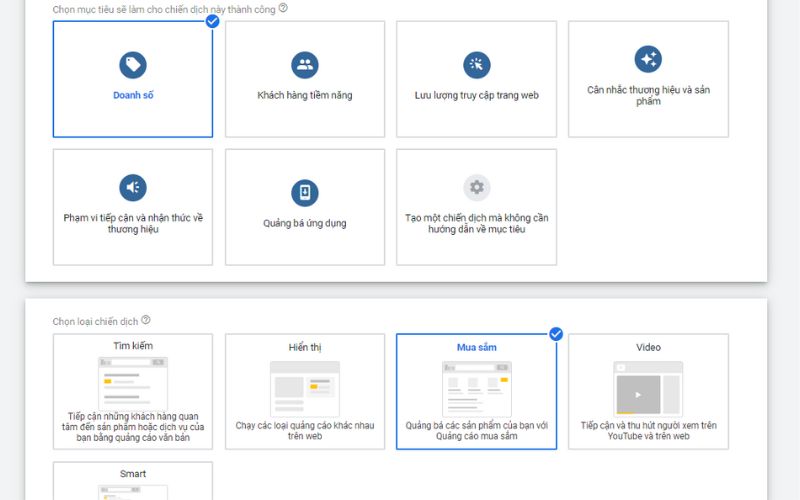
Task: Click the gear icon for campaign without goal
Action: (x=477, y=187)
